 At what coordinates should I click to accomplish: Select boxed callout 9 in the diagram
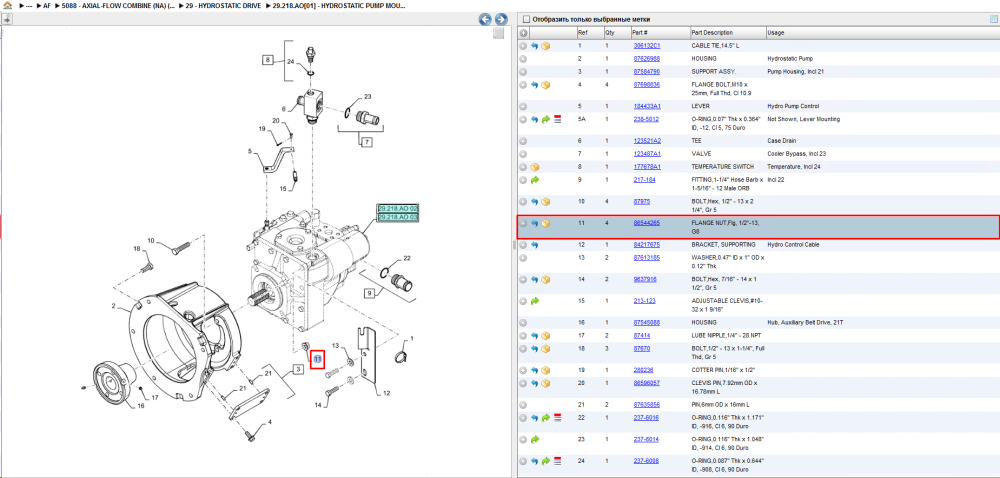click(369, 294)
